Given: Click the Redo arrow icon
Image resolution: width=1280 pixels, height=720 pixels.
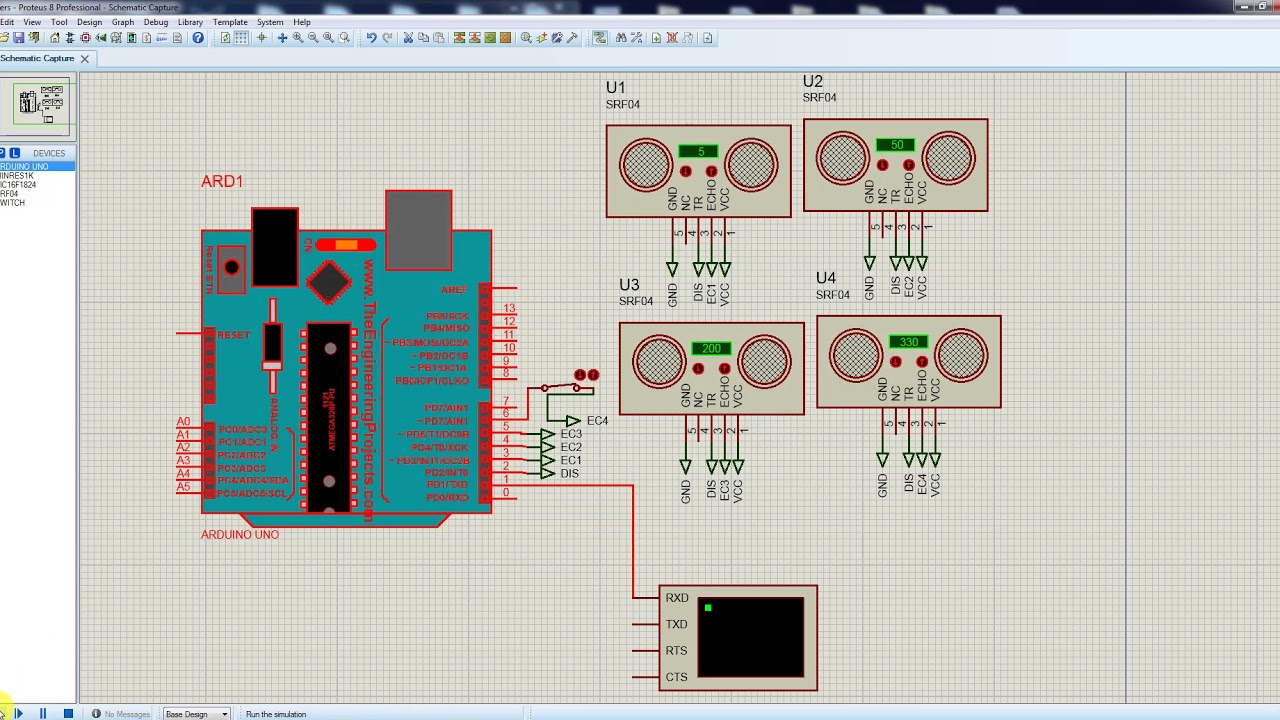Looking at the screenshot, I should point(387,38).
